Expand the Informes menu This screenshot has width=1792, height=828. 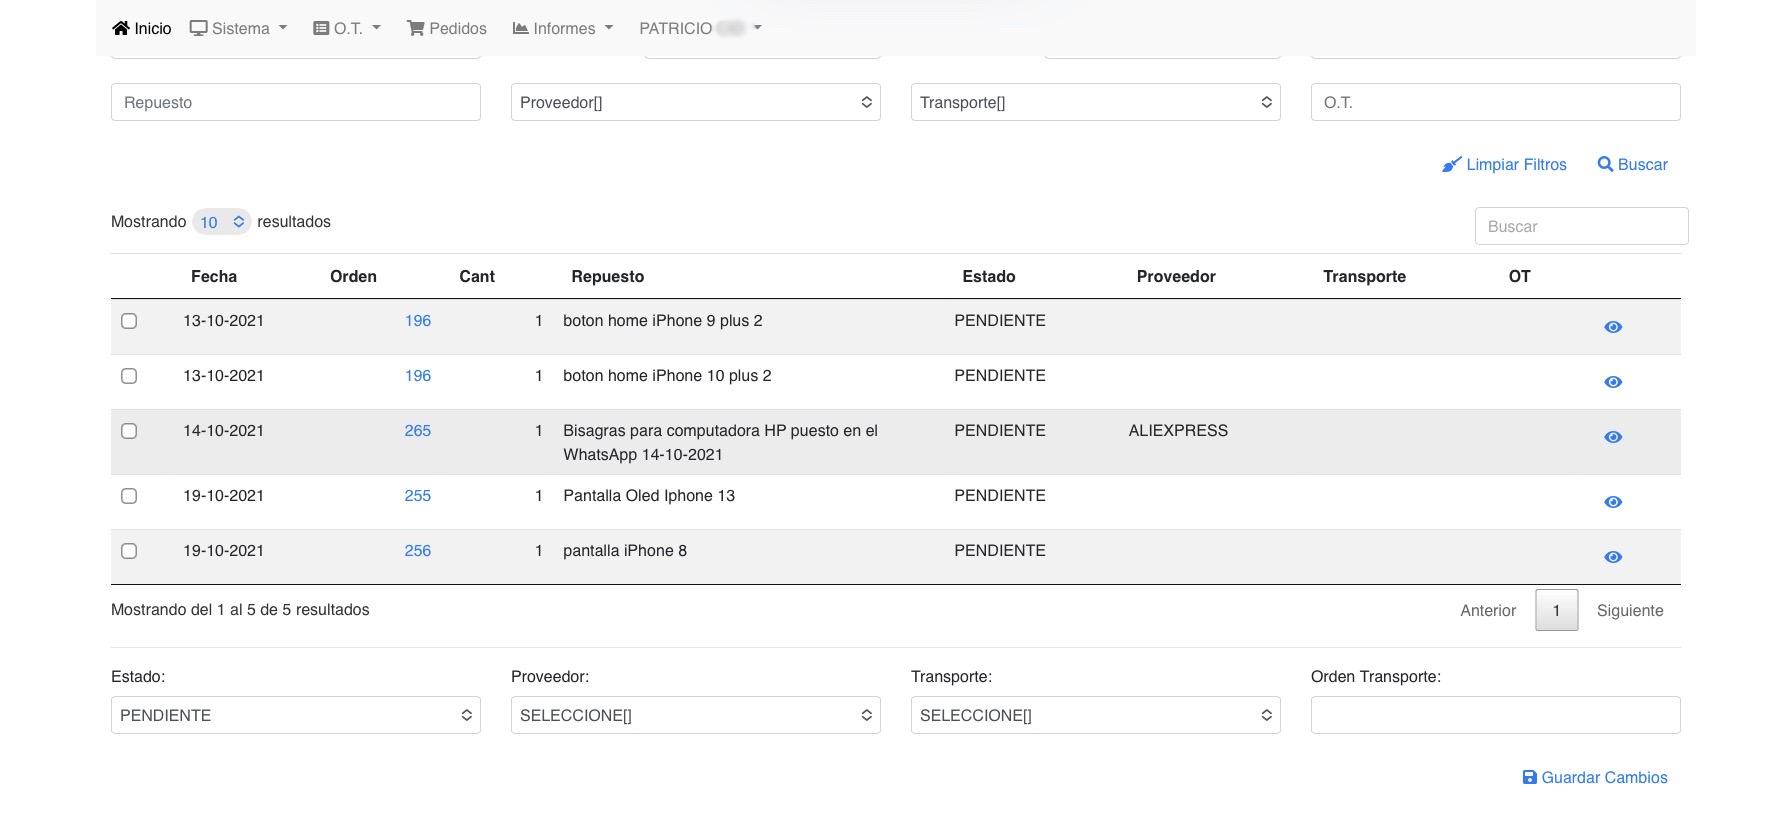coord(563,28)
